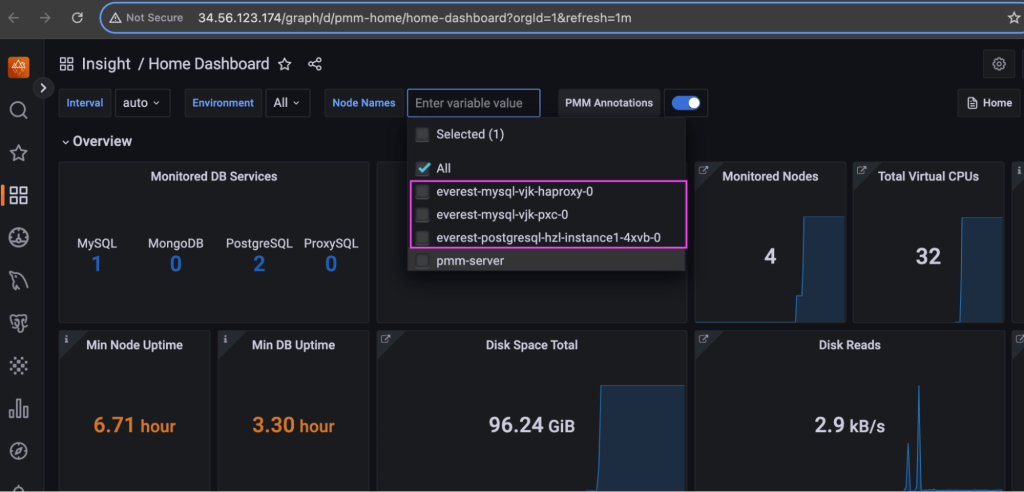Click the Home button at top right
This screenshot has height=492, width=1024.
click(989, 103)
